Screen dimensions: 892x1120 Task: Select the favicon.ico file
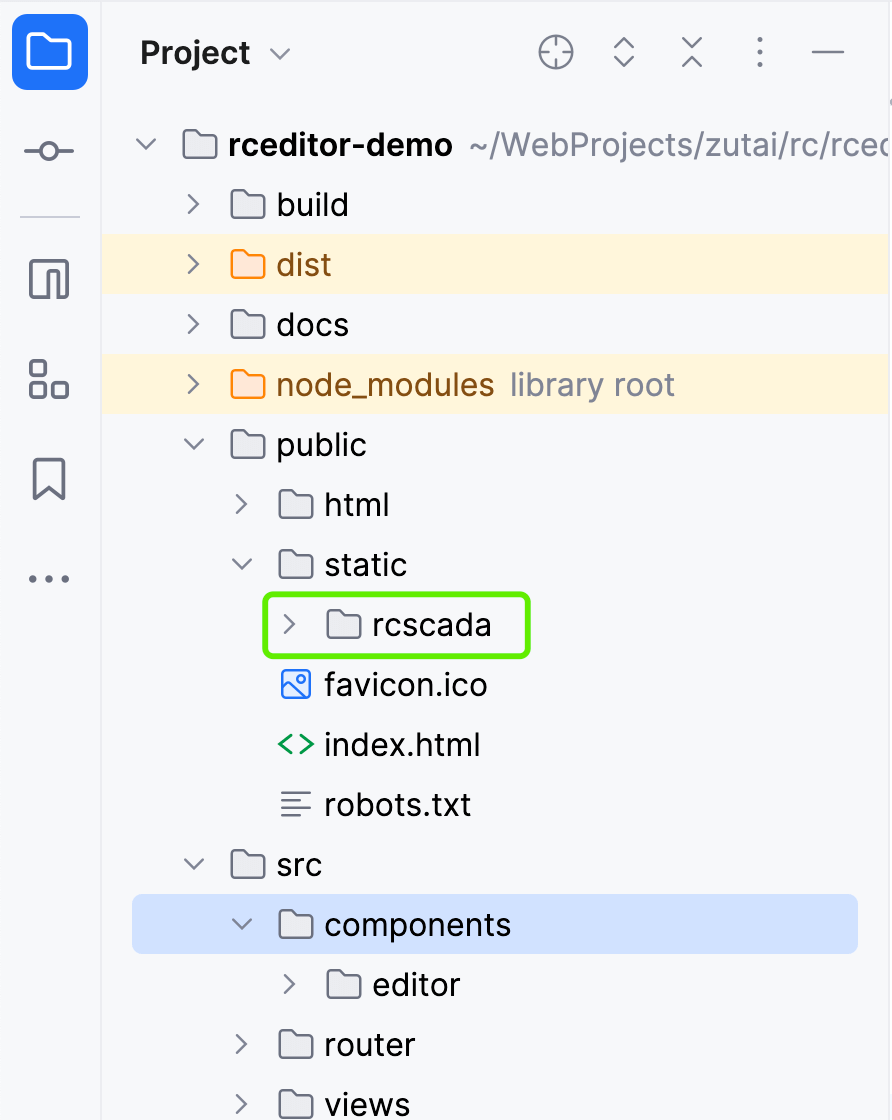(405, 685)
